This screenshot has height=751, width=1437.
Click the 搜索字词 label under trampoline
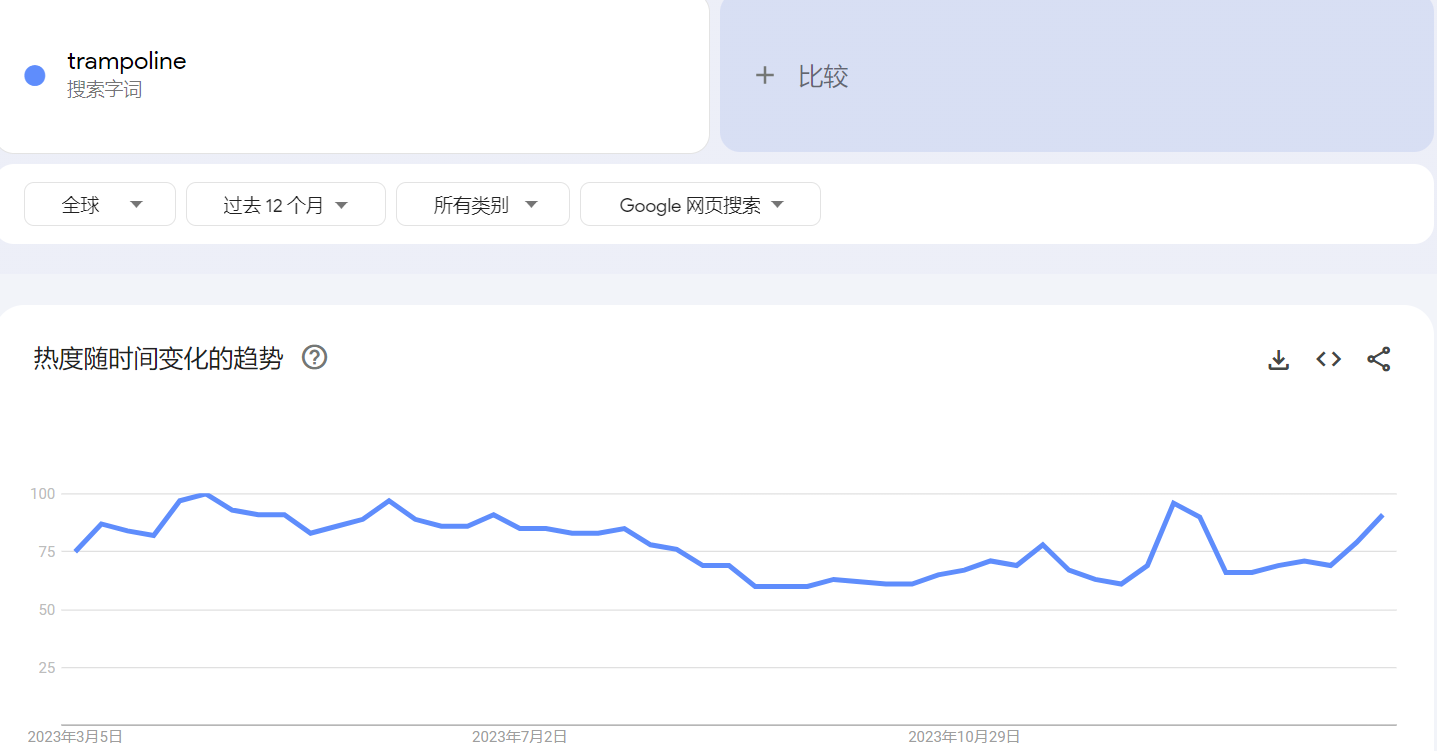[104, 90]
